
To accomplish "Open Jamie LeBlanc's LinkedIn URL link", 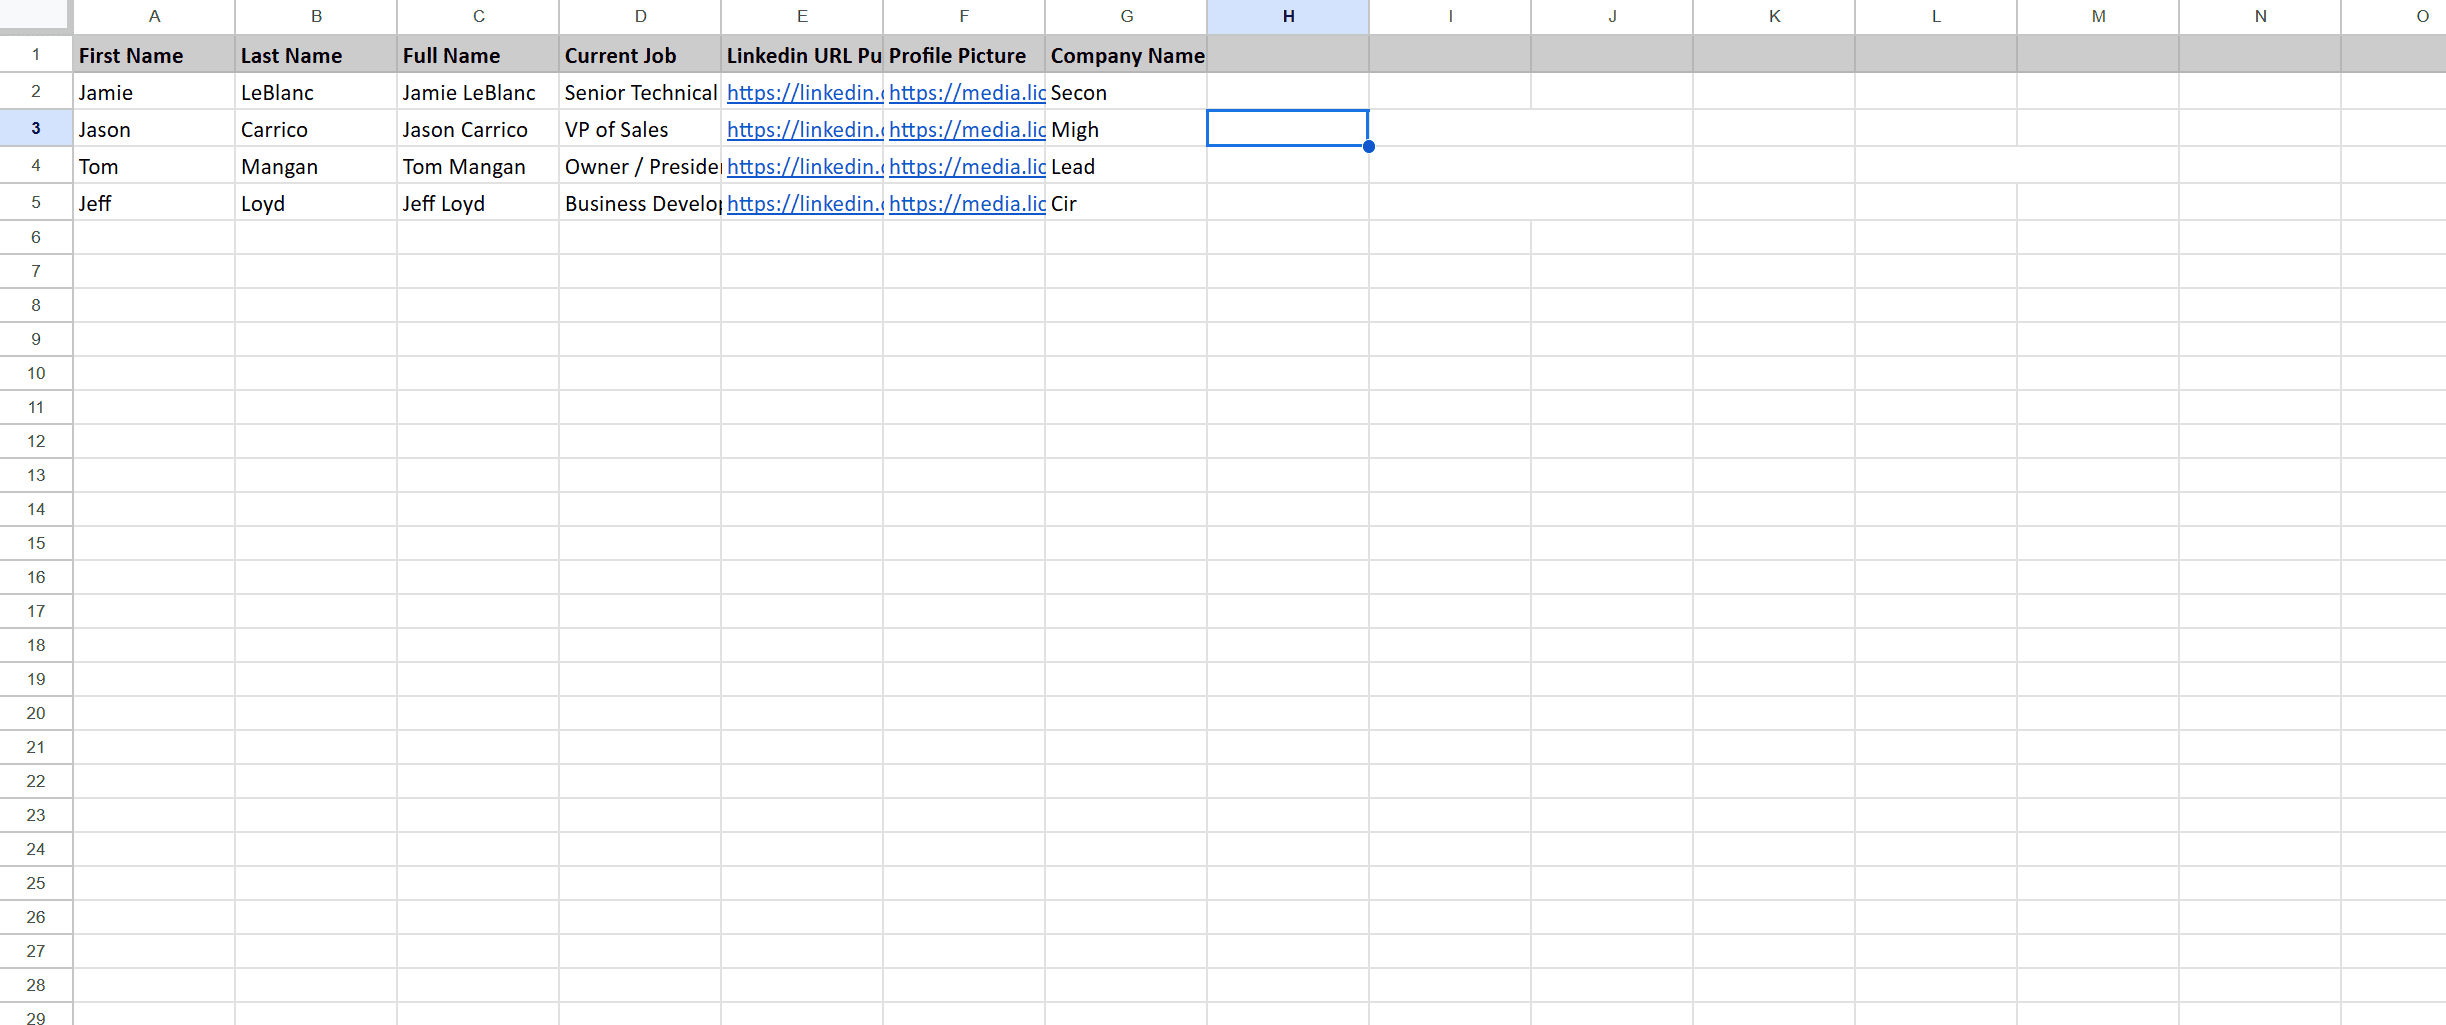I will point(804,93).
